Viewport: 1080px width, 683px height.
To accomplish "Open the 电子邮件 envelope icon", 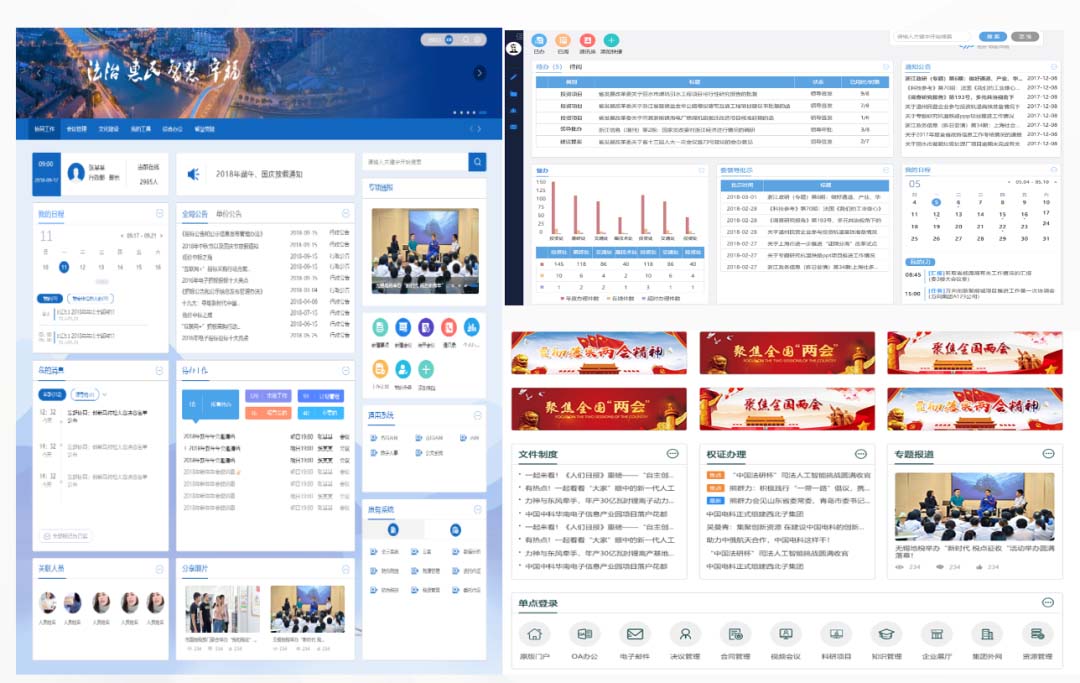I will [634, 634].
